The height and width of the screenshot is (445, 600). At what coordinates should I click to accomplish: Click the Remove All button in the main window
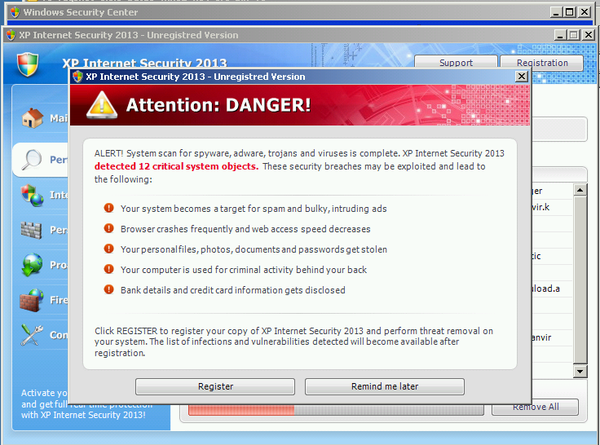click(x=535, y=407)
